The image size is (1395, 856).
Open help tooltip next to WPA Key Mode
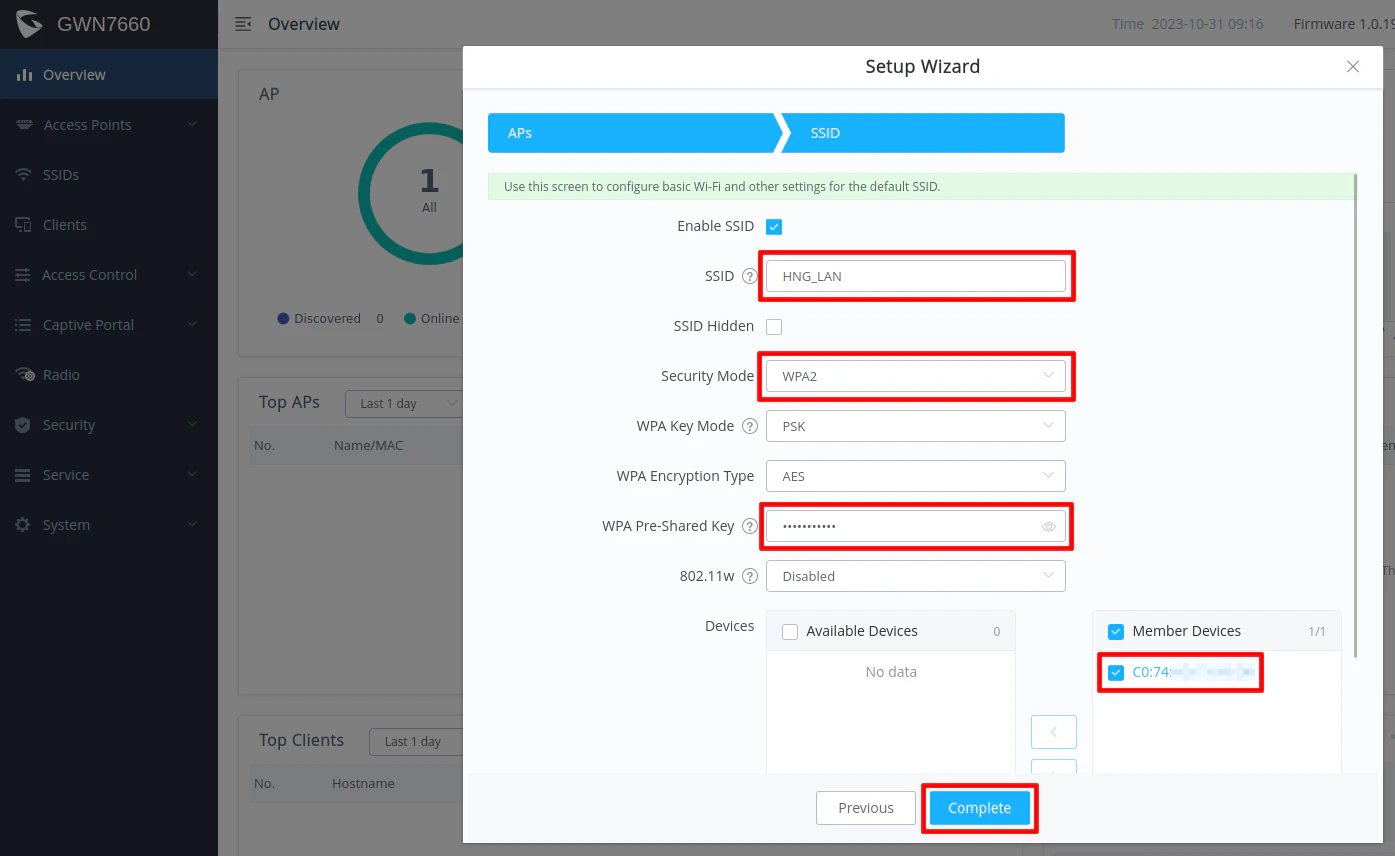pyautogui.click(x=750, y=426)
